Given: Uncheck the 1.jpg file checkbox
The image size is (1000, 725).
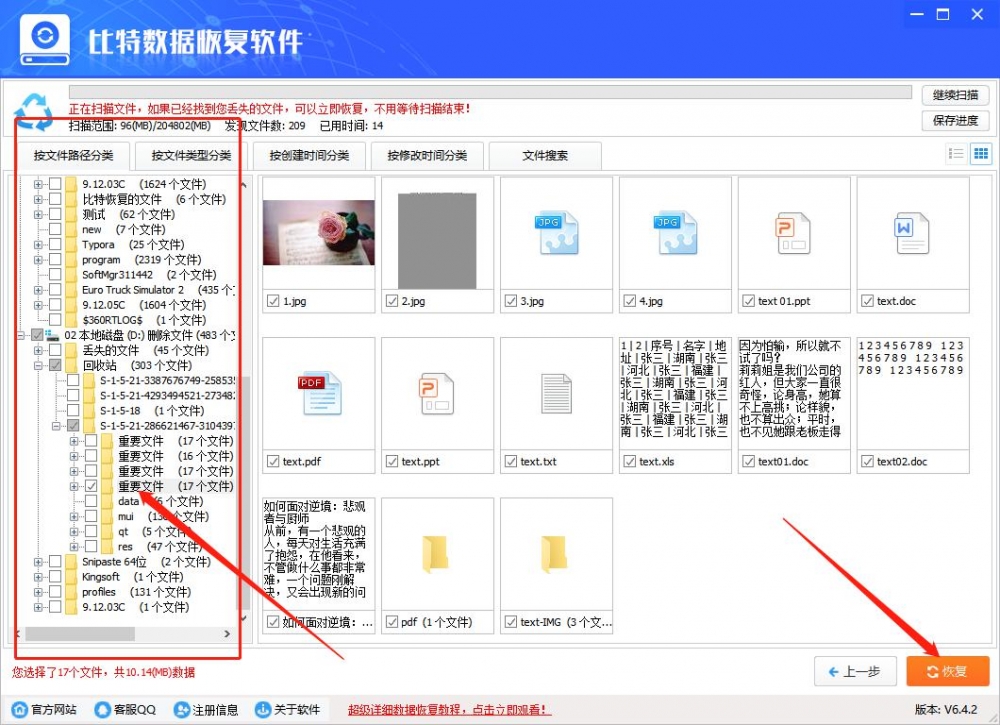Looking at the screenshot, I should (x=273, y=301).
